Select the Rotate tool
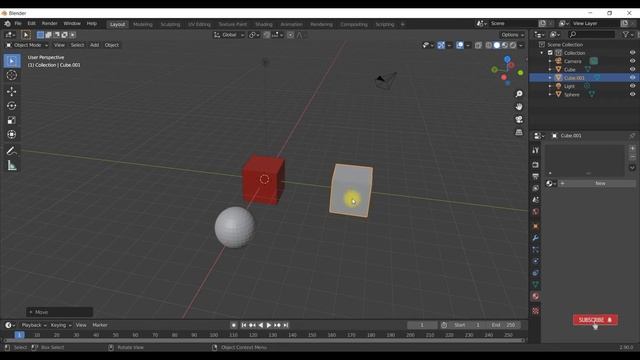 coord(12,106)
